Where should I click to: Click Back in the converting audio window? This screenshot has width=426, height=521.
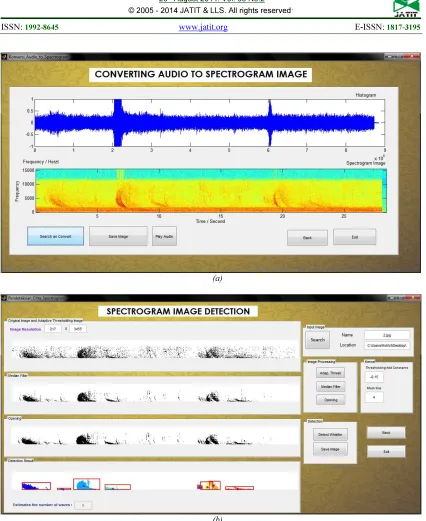307,238
